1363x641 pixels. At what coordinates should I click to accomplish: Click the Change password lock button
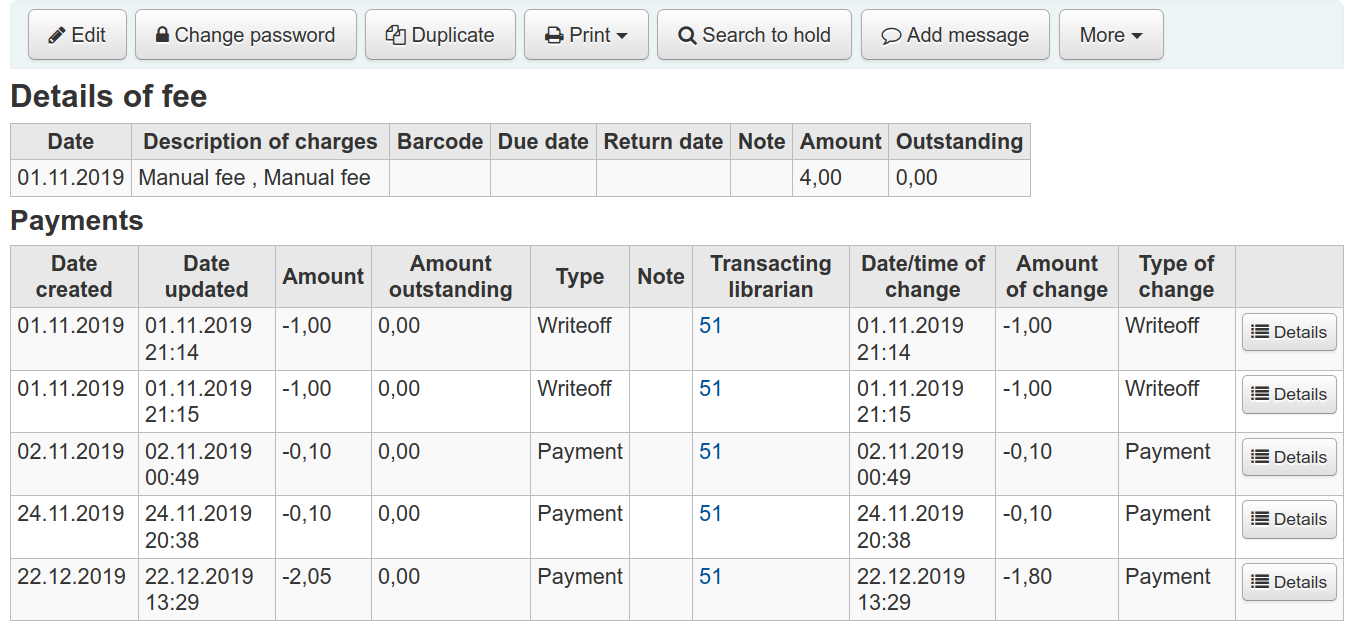coord(245,35)
